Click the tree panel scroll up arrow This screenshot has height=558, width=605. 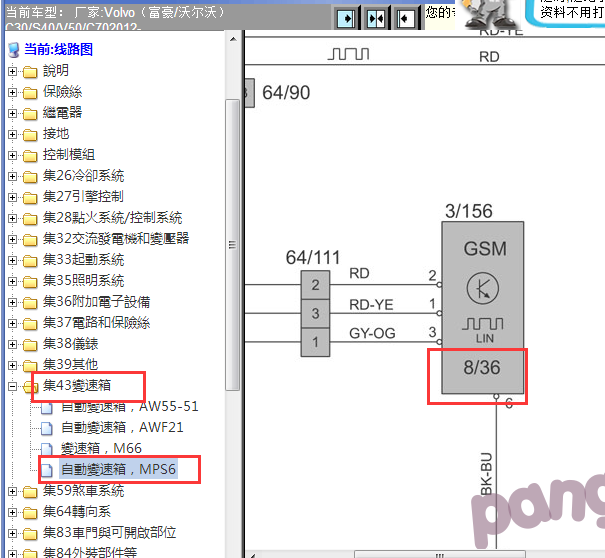click(233, 39)
